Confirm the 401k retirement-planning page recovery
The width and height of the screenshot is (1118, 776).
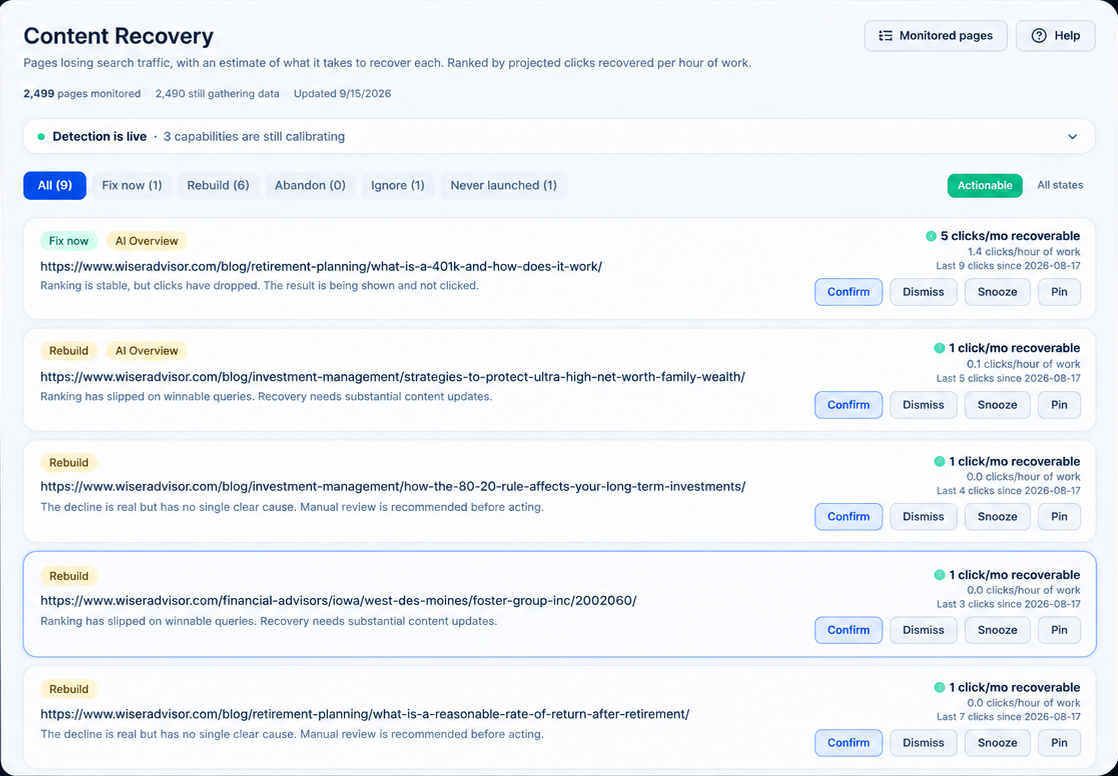pyautogui.click(x=848, y=292)
